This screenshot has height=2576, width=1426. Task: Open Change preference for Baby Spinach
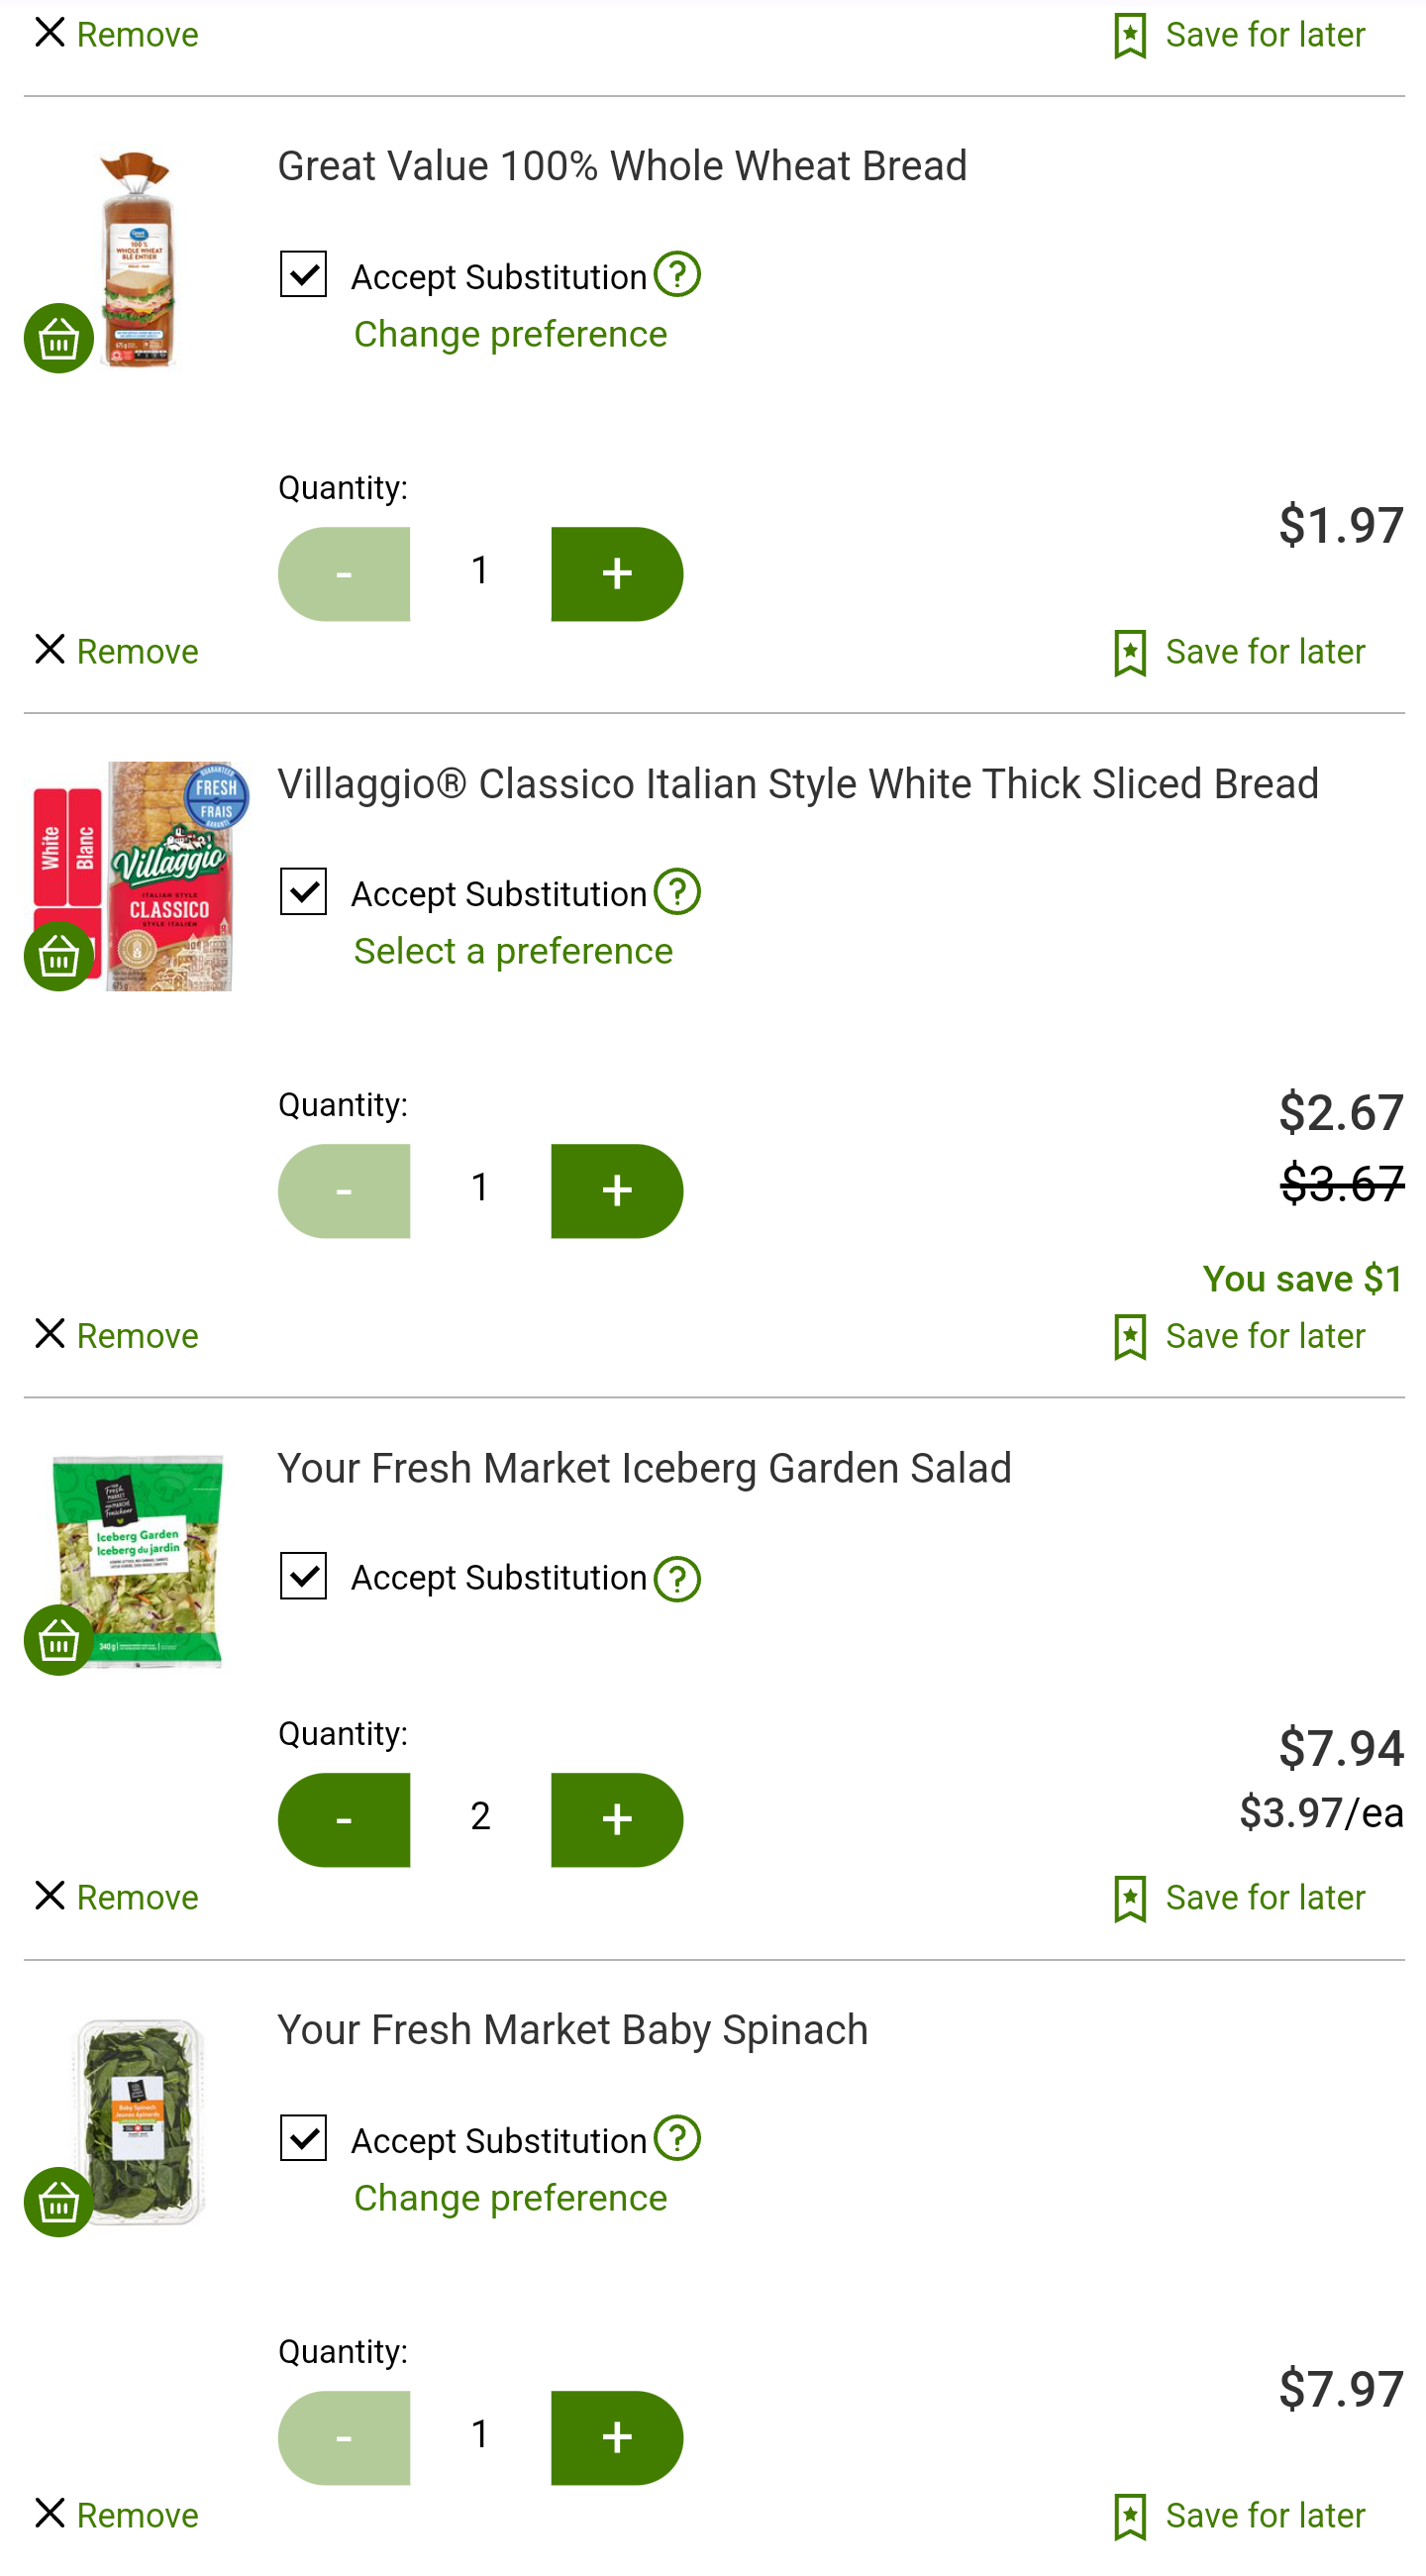[510, 2198]
